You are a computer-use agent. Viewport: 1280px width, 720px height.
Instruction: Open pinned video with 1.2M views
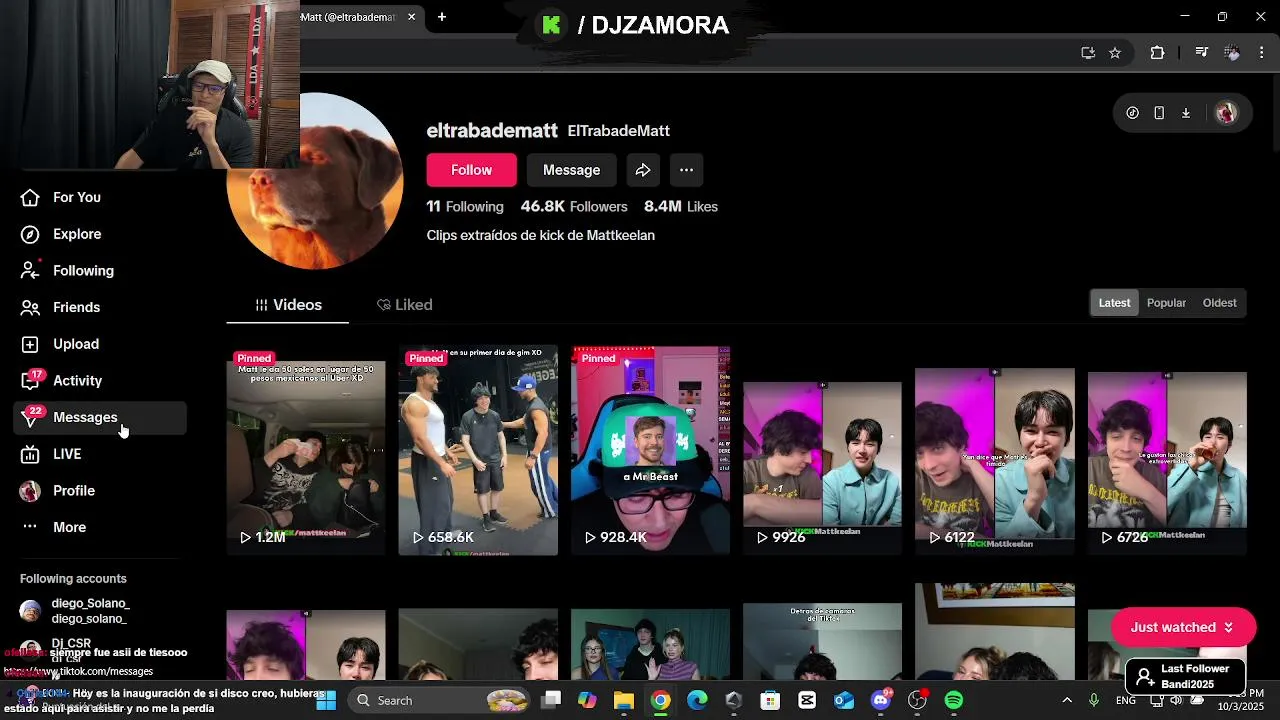pos(306,451)
